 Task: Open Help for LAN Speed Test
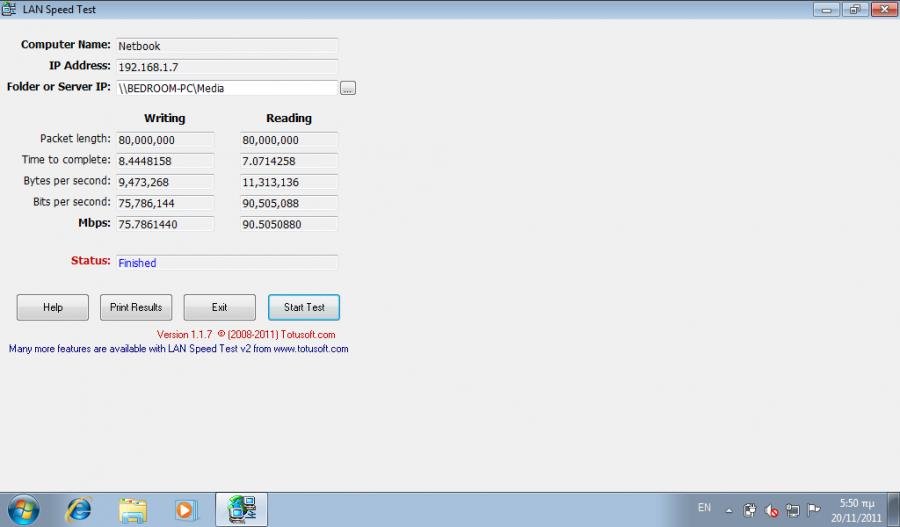click(x=52, y=307)
